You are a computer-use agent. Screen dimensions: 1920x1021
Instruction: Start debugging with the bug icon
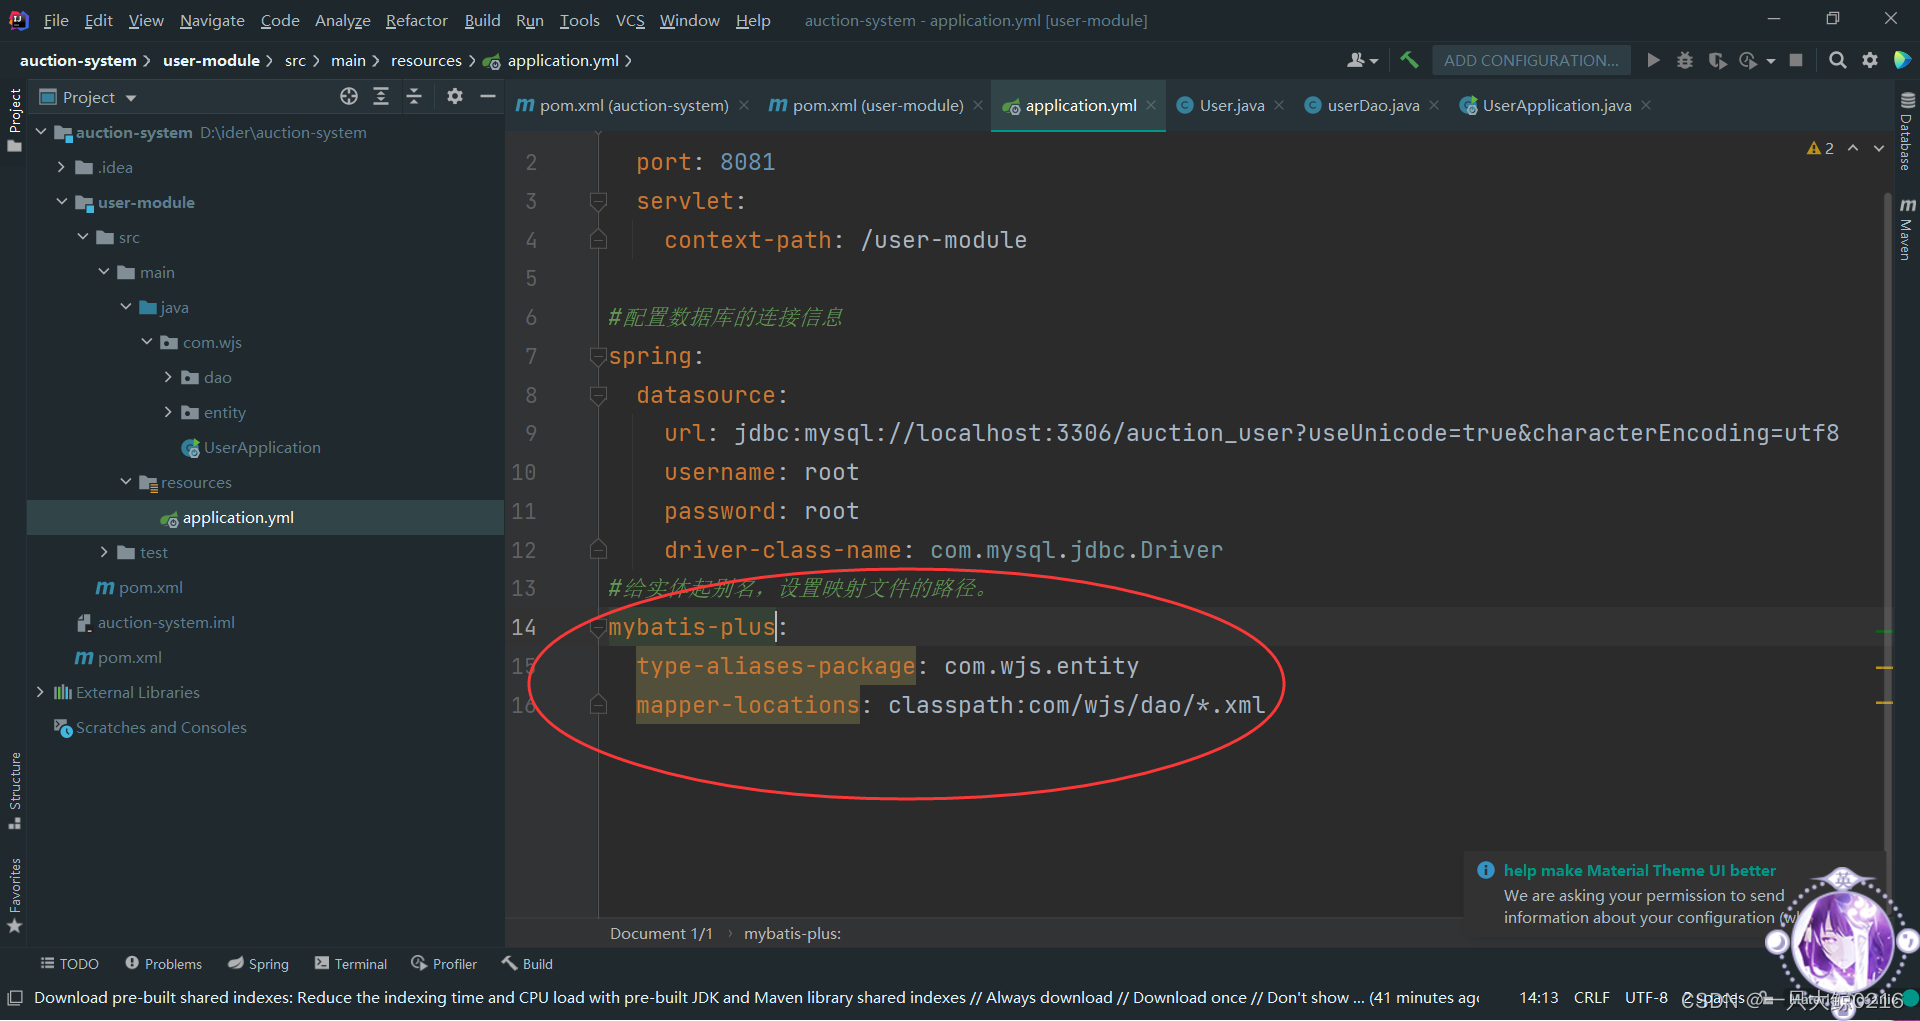[x=1685, y=60]
